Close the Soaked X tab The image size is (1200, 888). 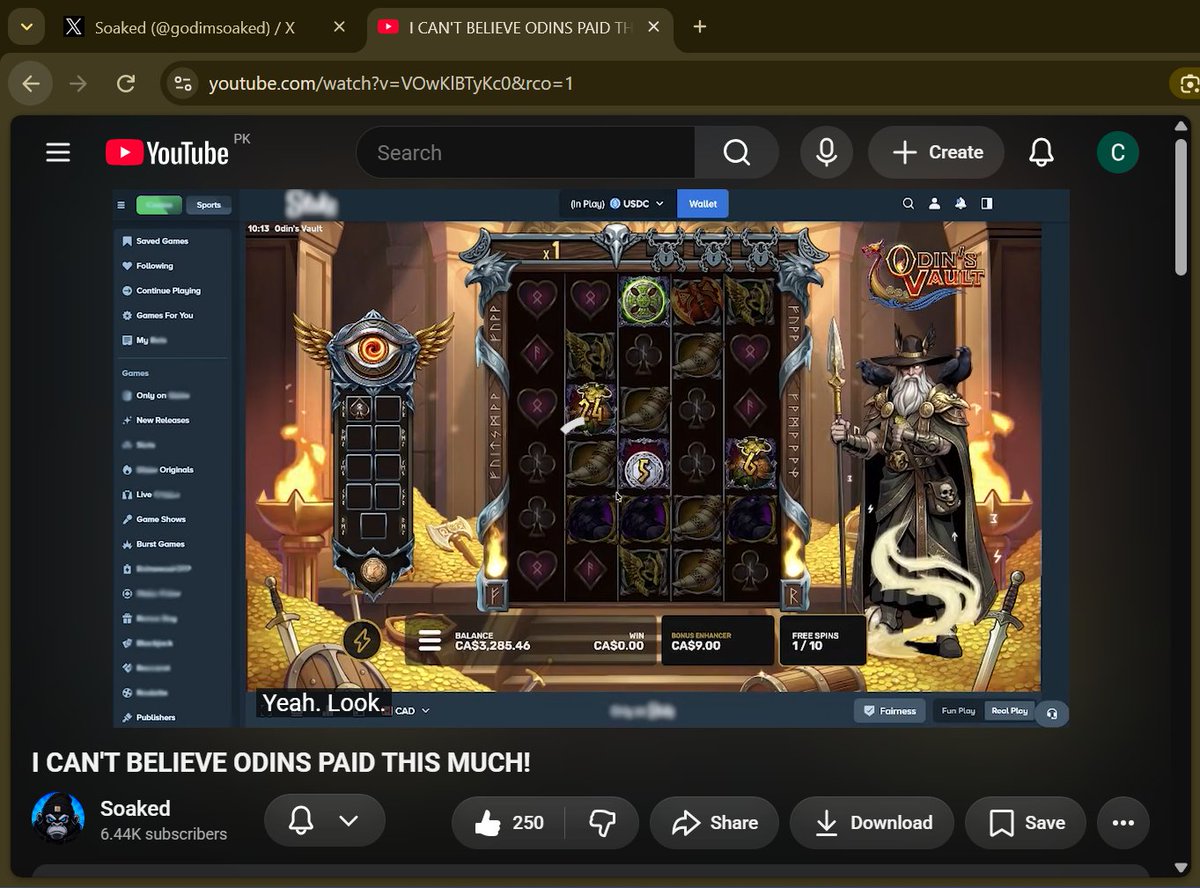(x=339, y=27)
